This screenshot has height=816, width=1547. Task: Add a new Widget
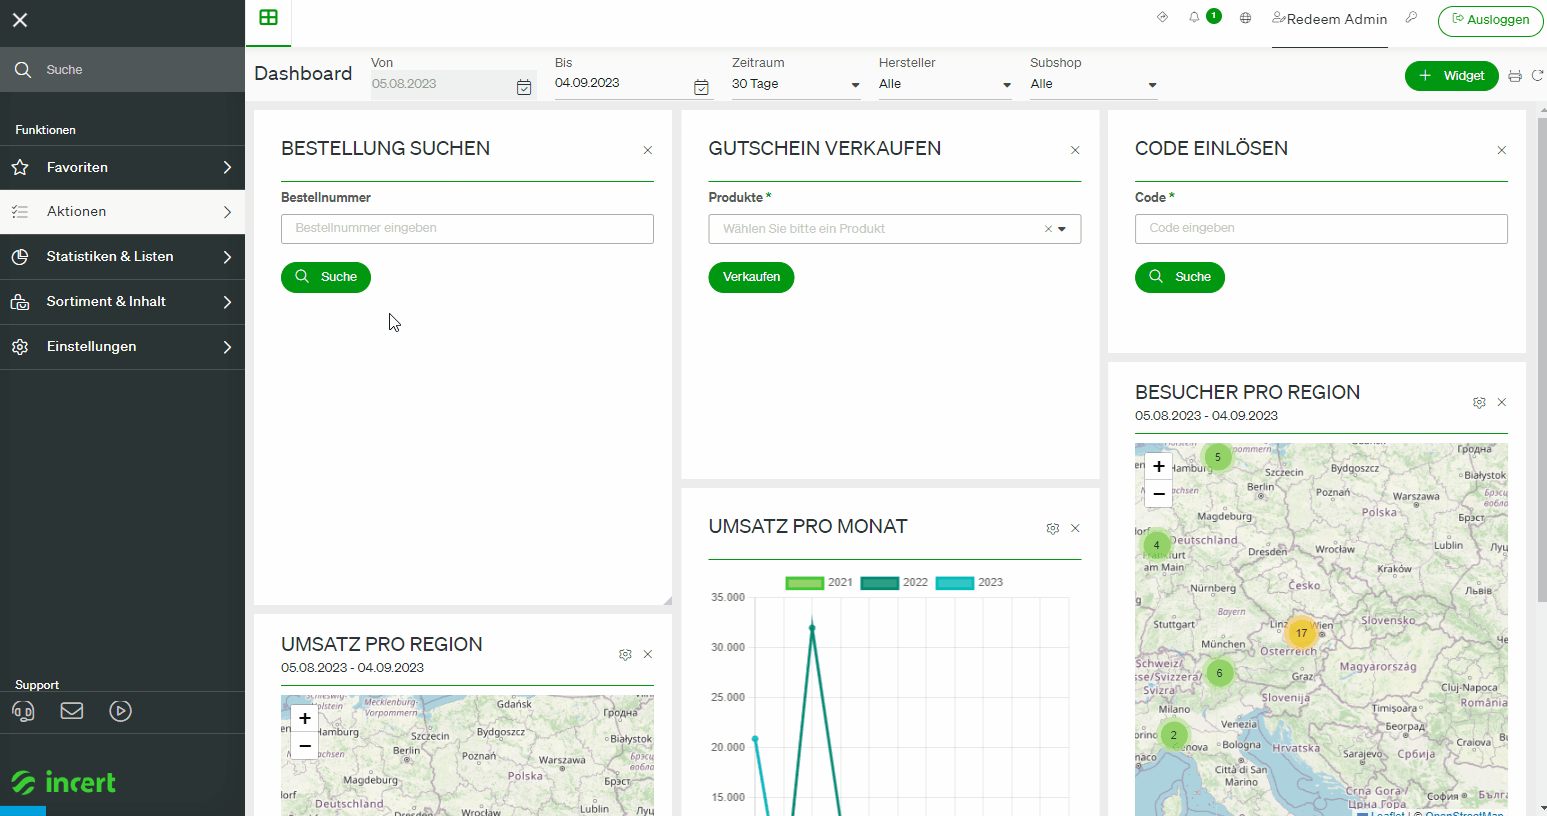pos(1451,76)
